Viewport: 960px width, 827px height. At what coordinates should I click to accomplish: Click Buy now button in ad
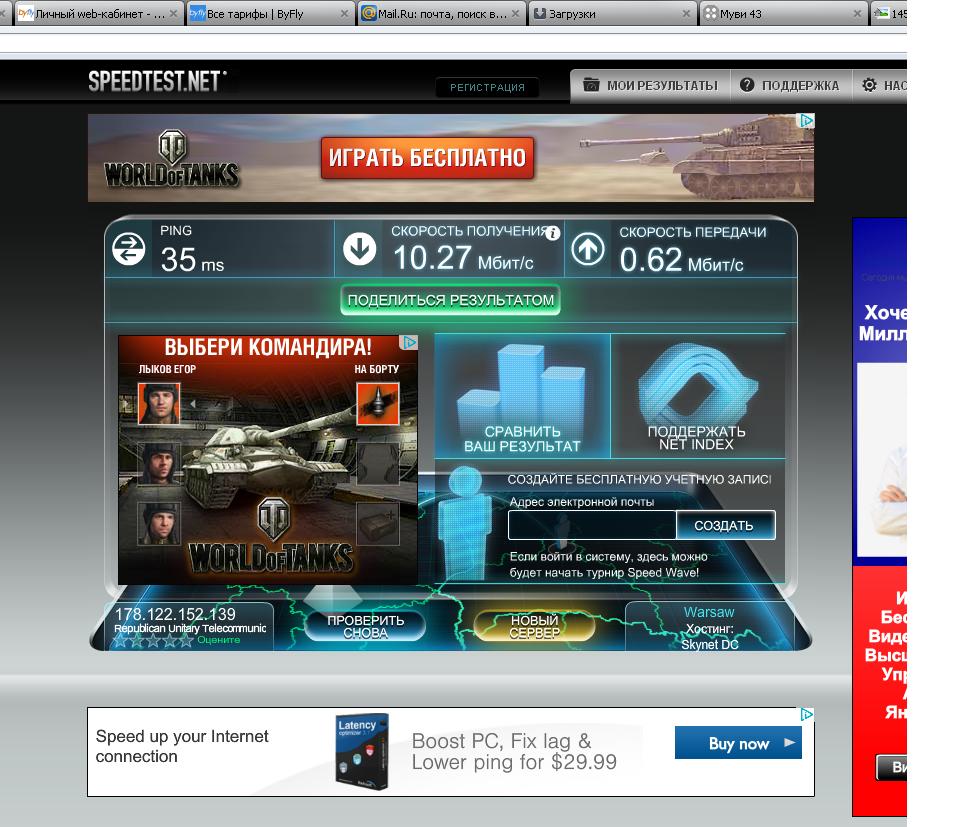tap(738, 743)
